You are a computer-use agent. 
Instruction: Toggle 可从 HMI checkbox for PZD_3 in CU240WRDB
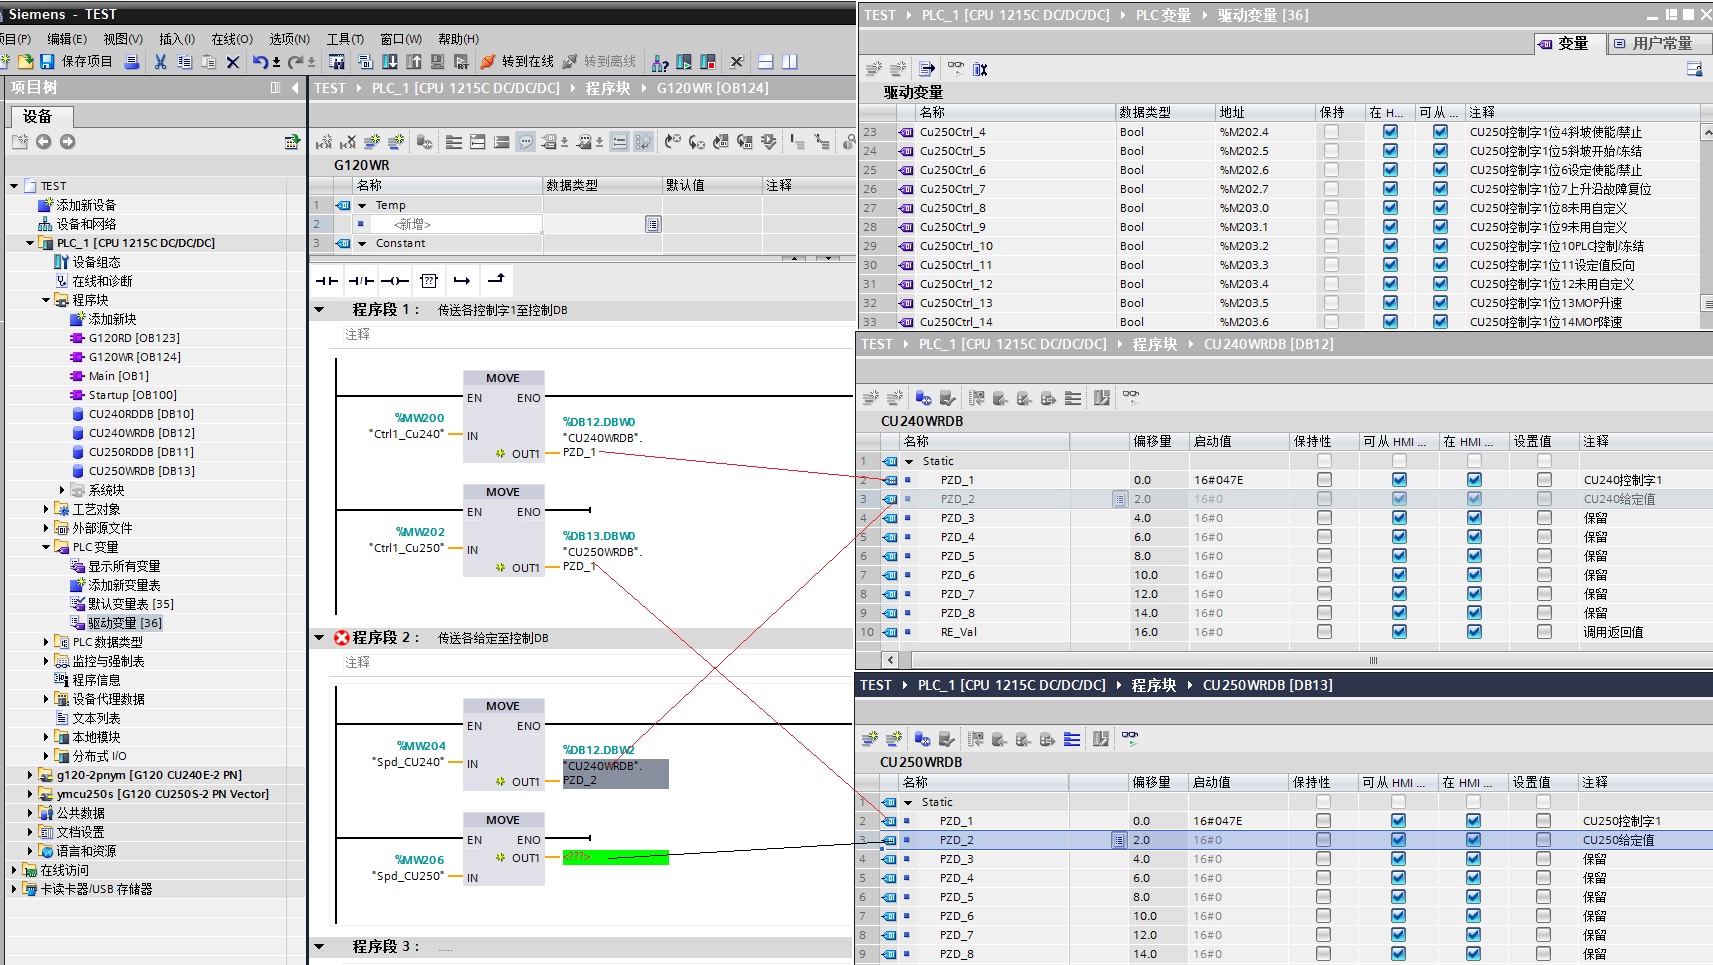tap(1399, 518)
